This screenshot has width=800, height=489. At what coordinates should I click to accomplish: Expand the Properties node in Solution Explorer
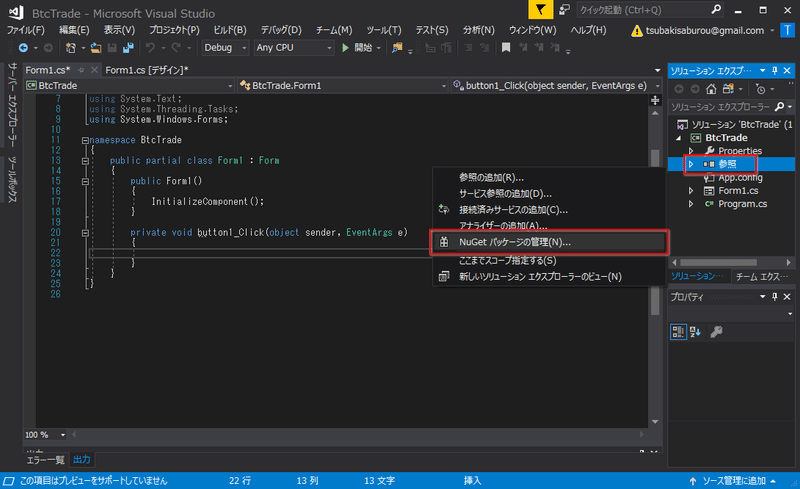(x=691, y=151)
